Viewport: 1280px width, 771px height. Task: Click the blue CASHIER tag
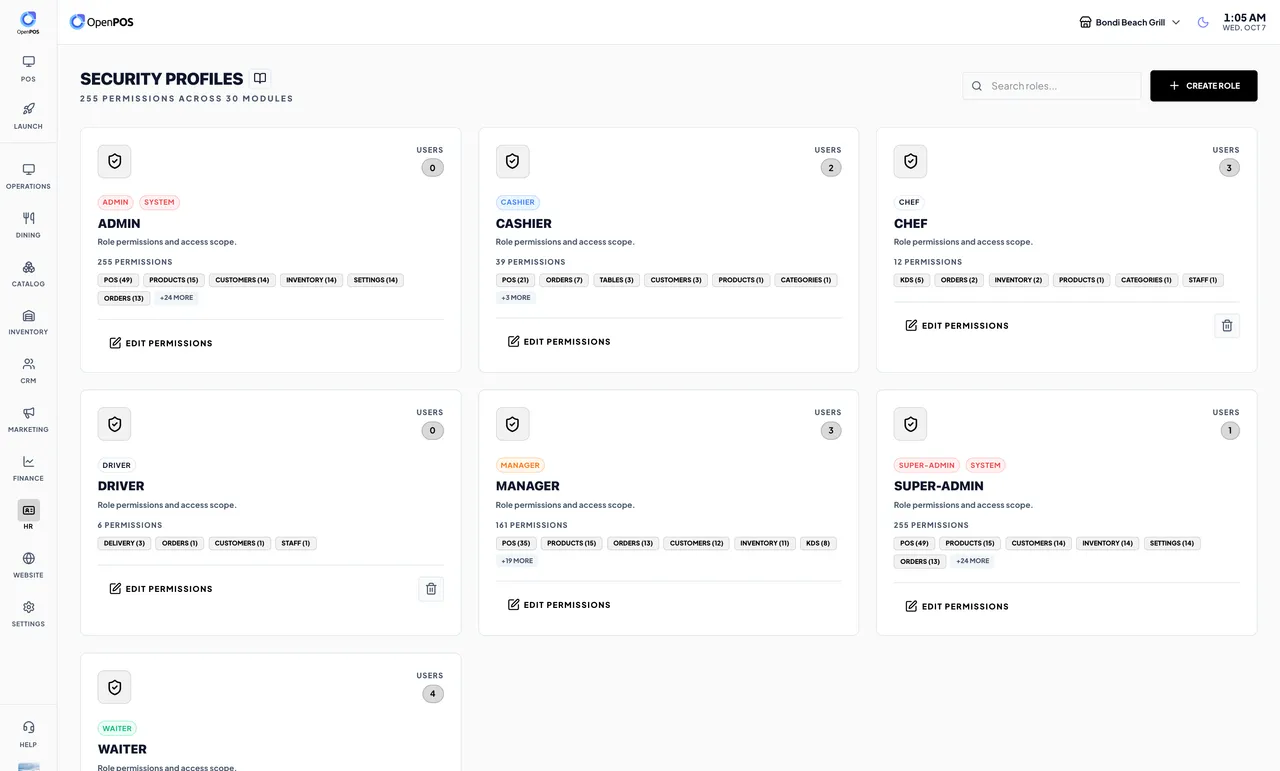click(518, 202)
